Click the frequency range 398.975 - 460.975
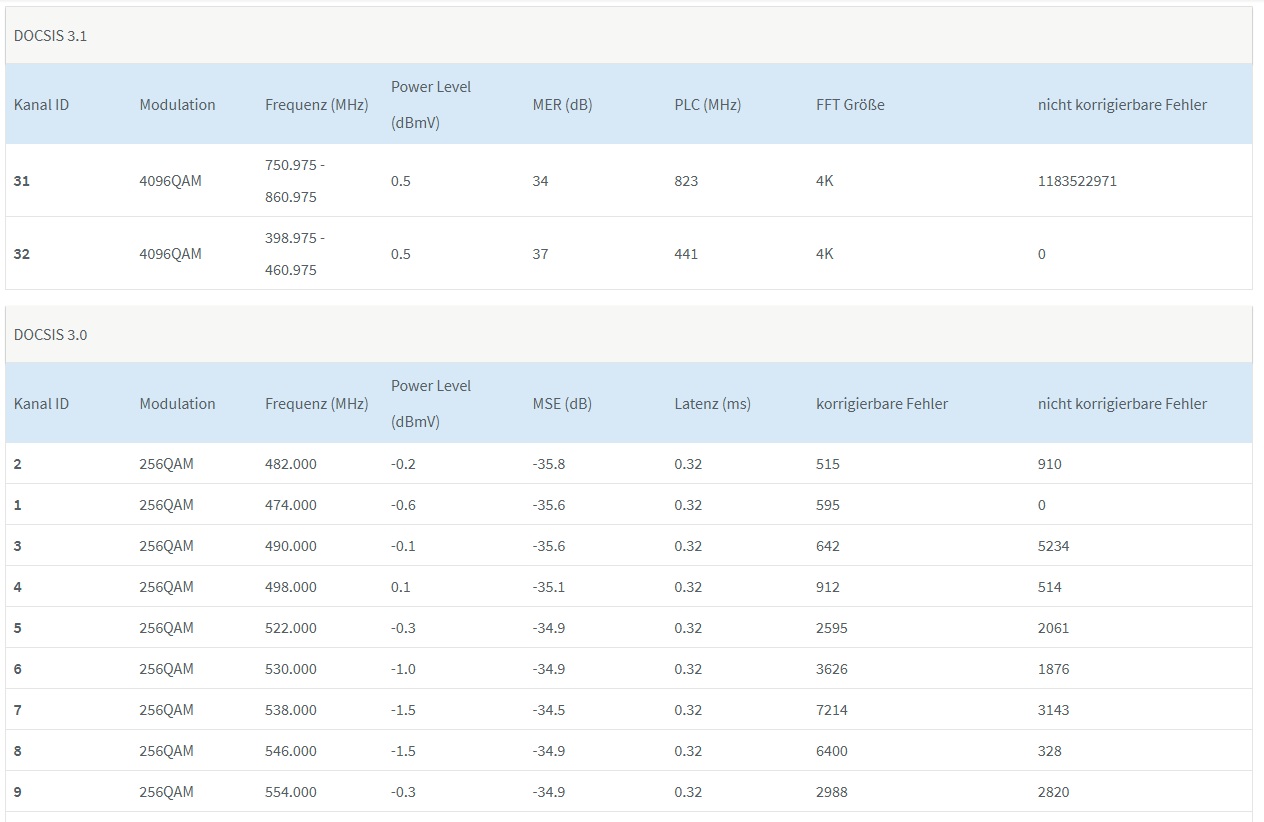The image size is (1264, 822). [295, 254]
